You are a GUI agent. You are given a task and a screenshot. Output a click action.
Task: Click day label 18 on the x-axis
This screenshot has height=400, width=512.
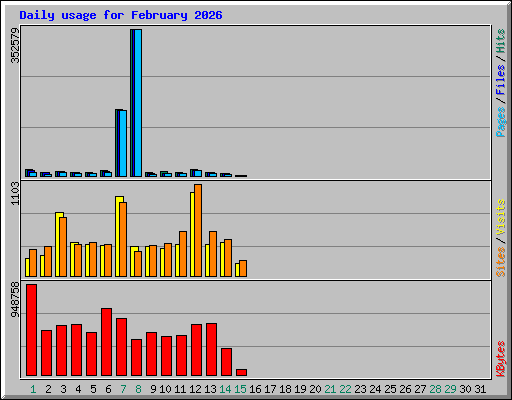point(286,389)
